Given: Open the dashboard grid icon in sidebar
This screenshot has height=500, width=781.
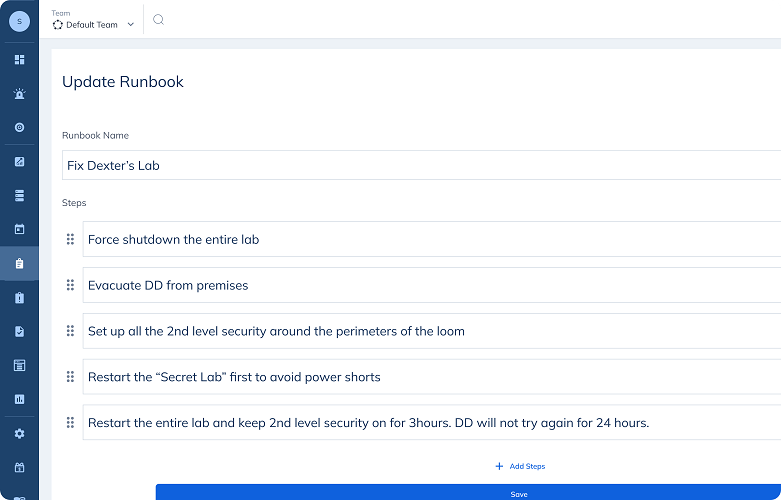Looking at the screenshot, I should pos(19,60).
